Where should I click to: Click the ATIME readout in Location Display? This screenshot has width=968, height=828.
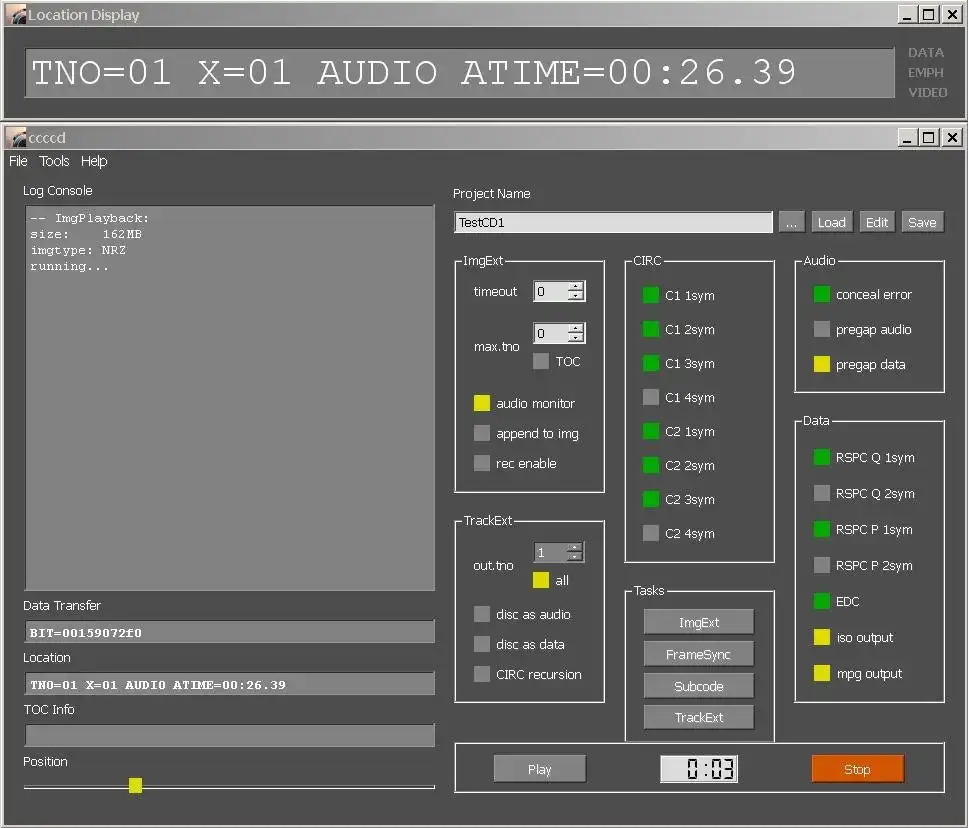[628, 73]
